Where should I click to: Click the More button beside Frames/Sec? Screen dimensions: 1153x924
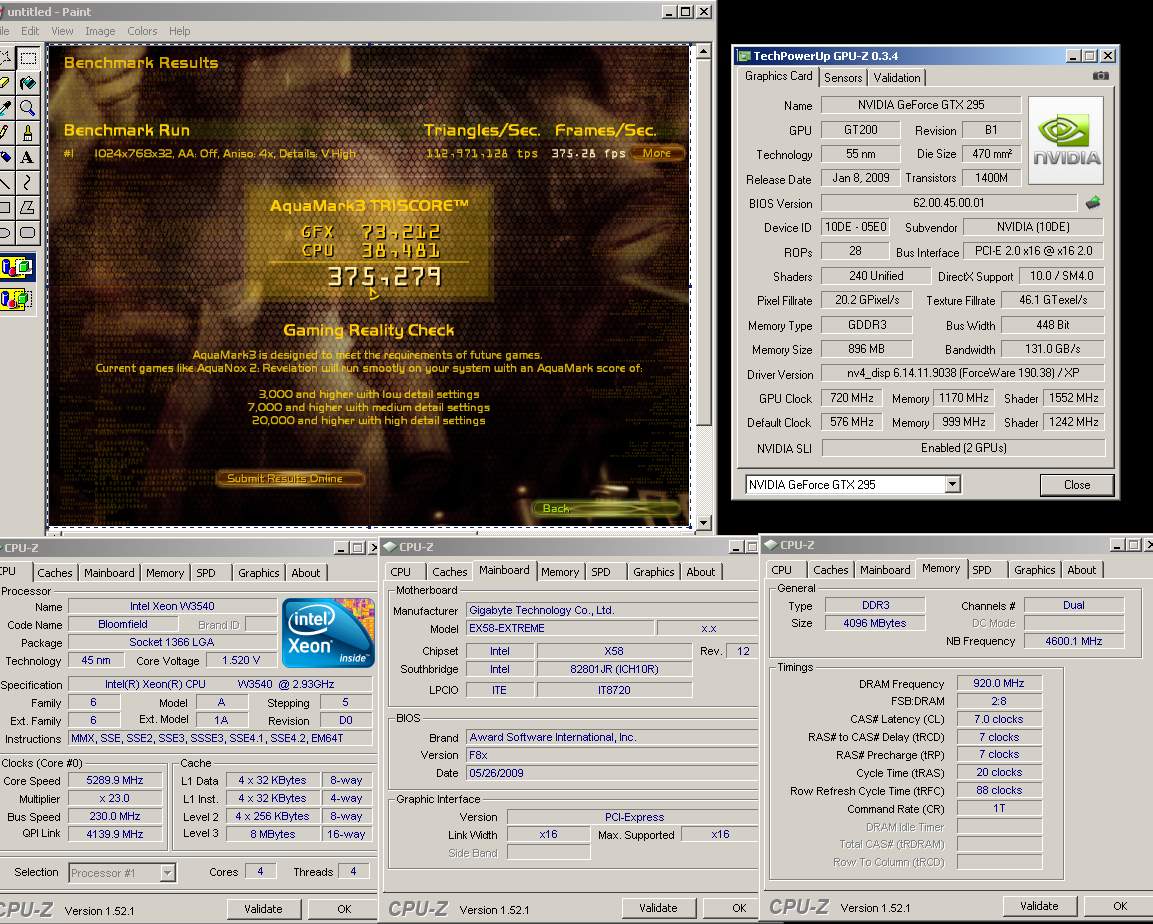pyautogui.click(x=657, y=153)
